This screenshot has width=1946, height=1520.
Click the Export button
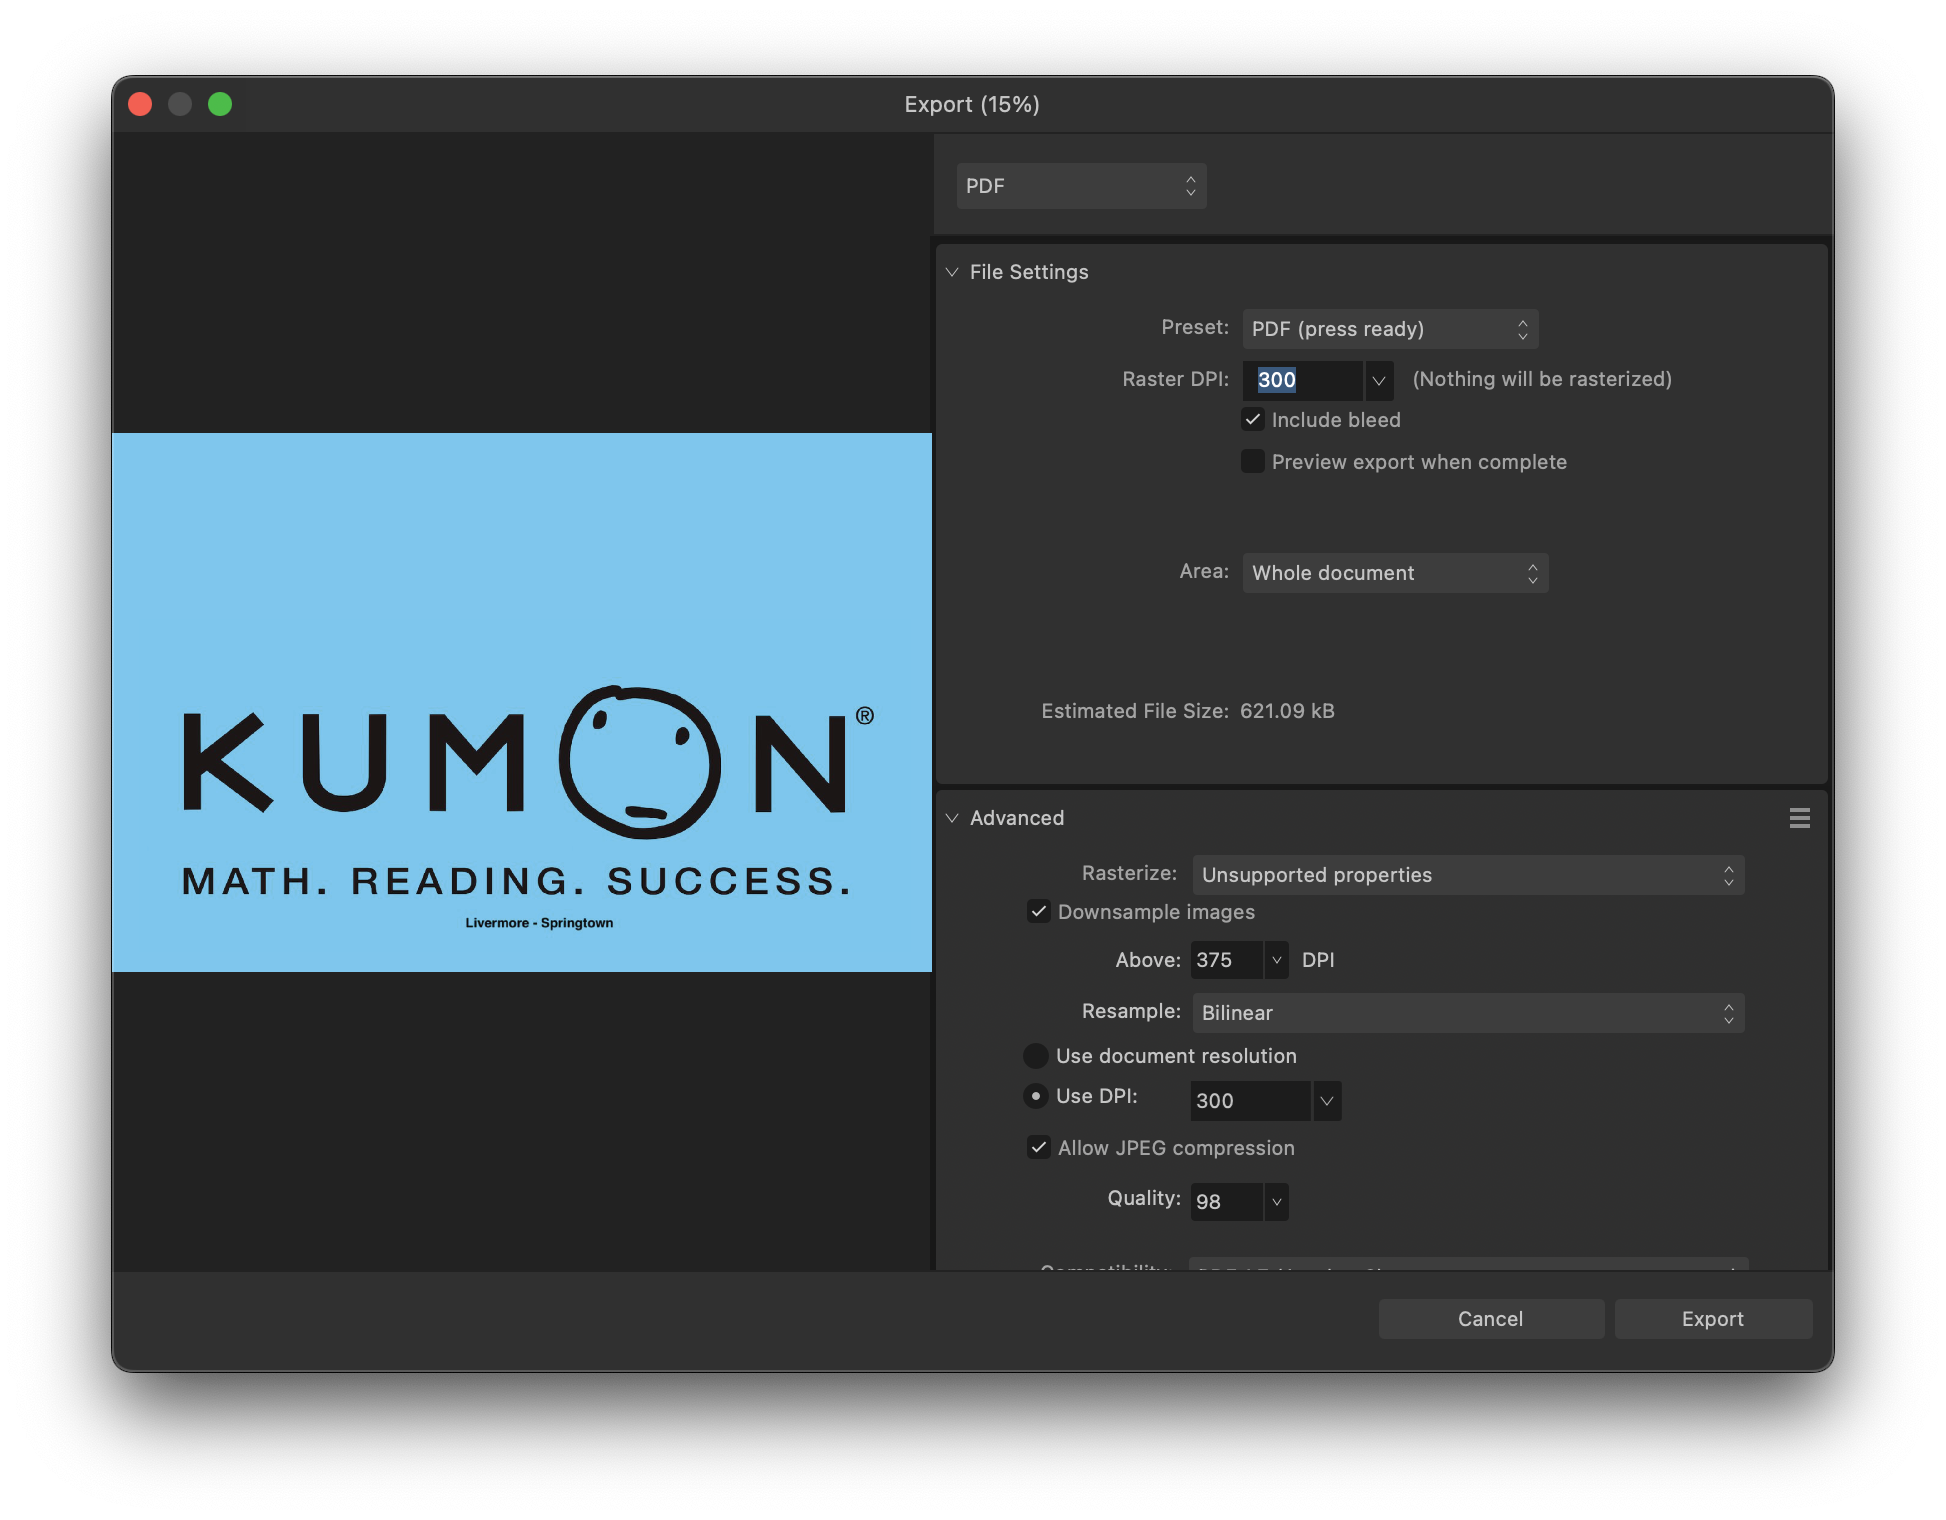(1713, 1319)
